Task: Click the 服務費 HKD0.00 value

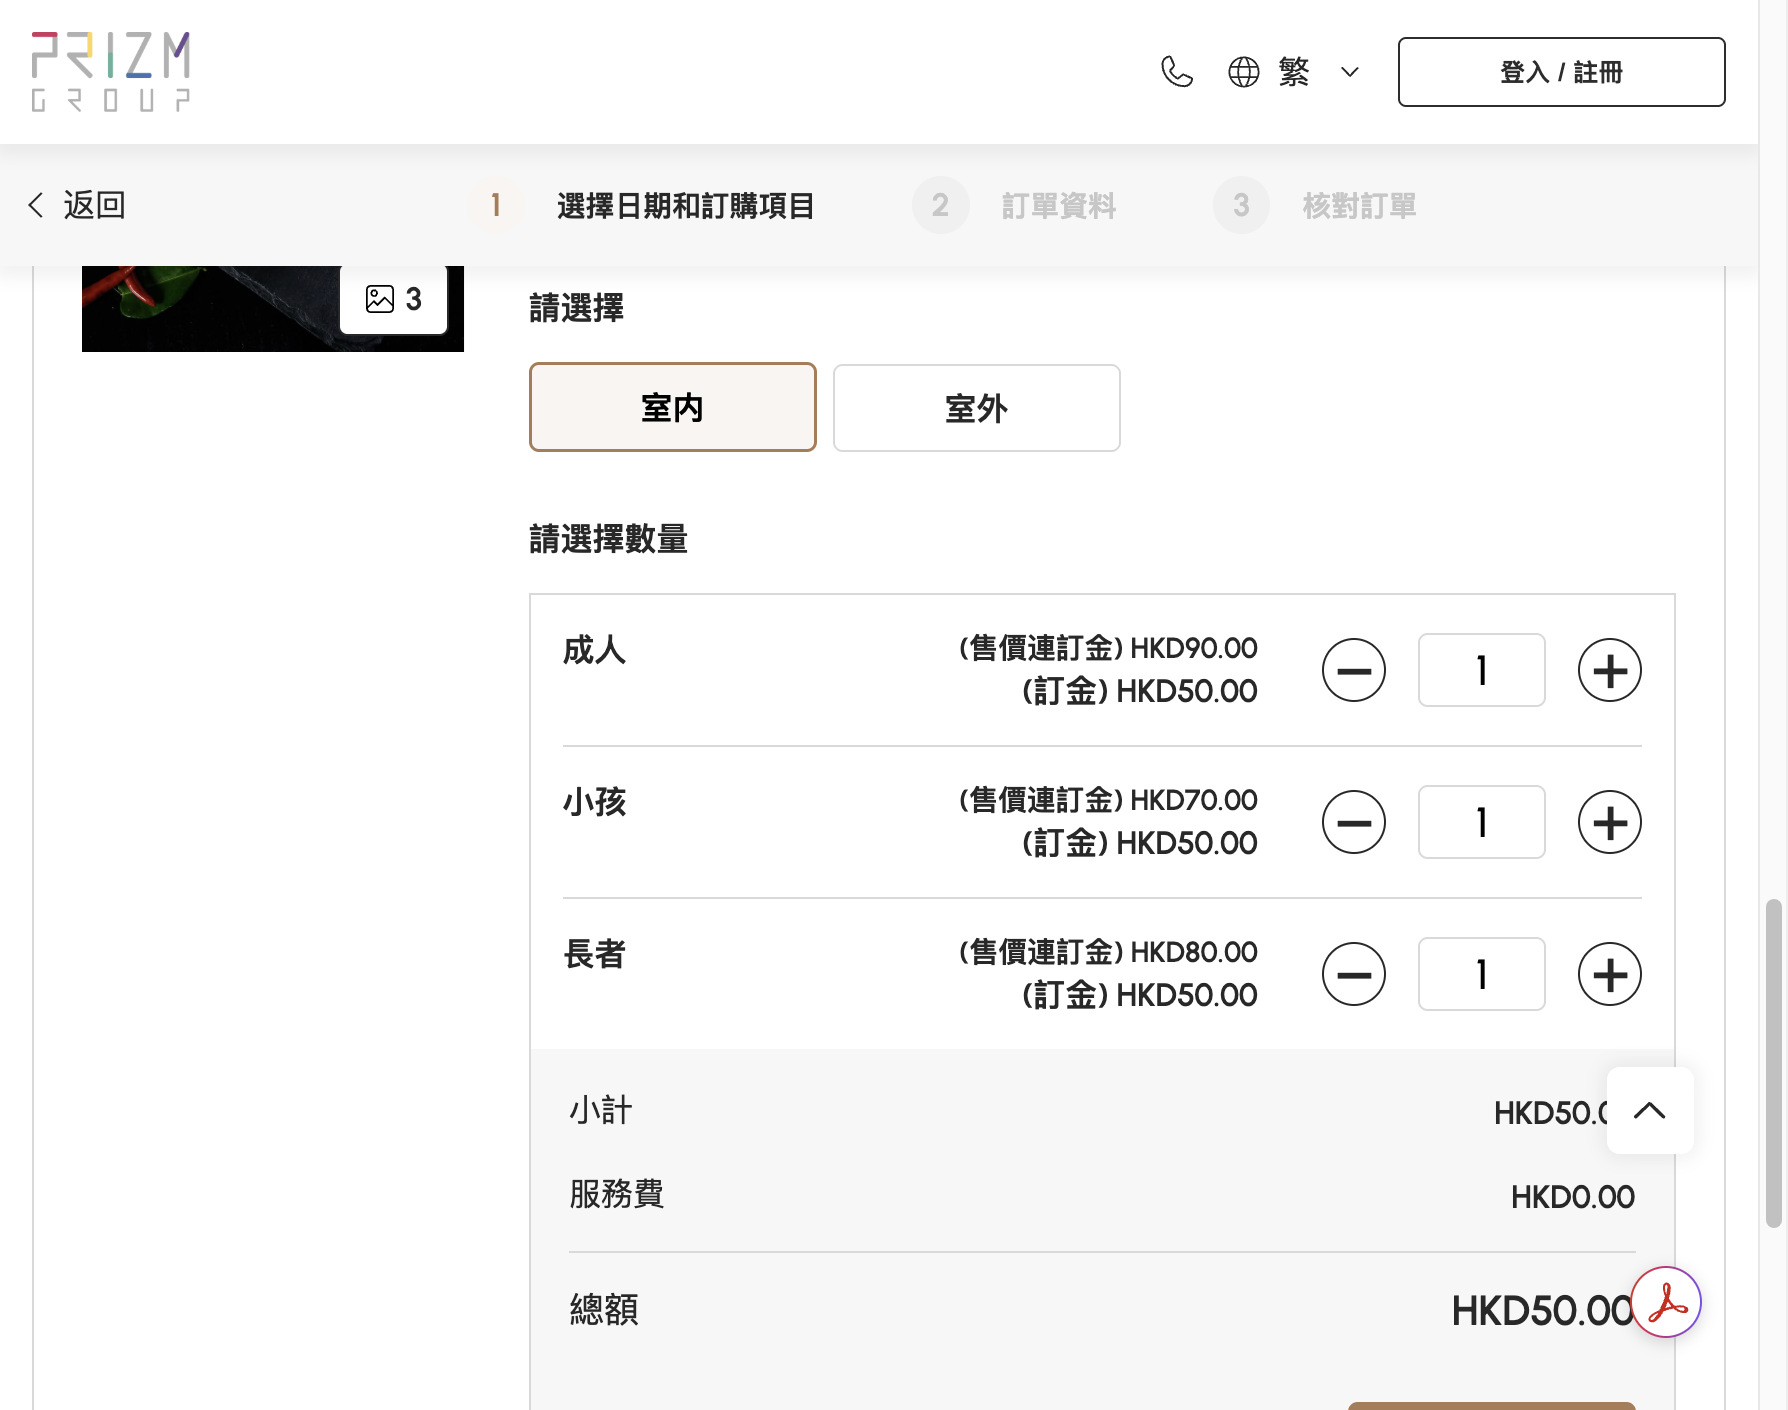Action: coord(1572,1197)
